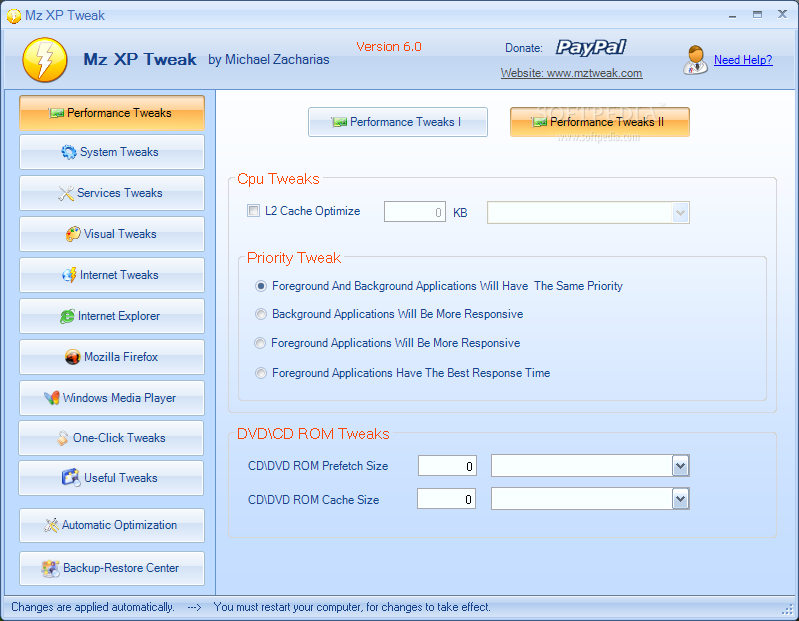
Task: Click the Automatic Optimization wand icon
Action: pyautogui.click(x=51, y=525)
